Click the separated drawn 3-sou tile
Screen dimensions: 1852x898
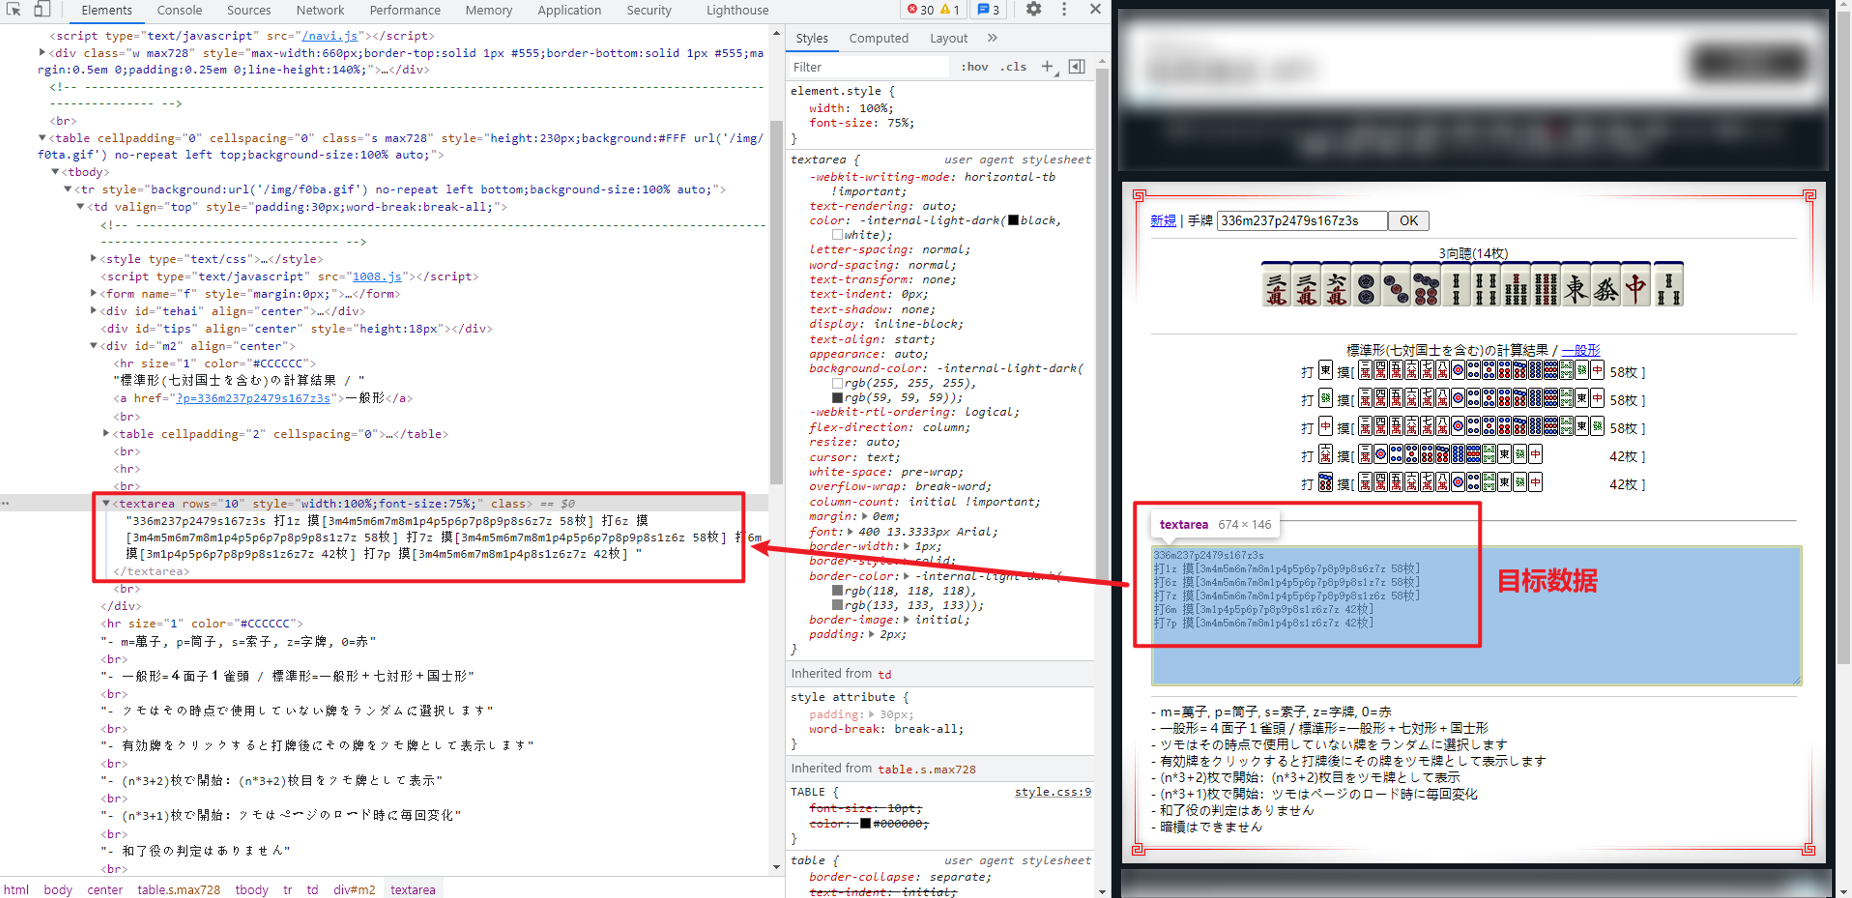coord(1669,285)
